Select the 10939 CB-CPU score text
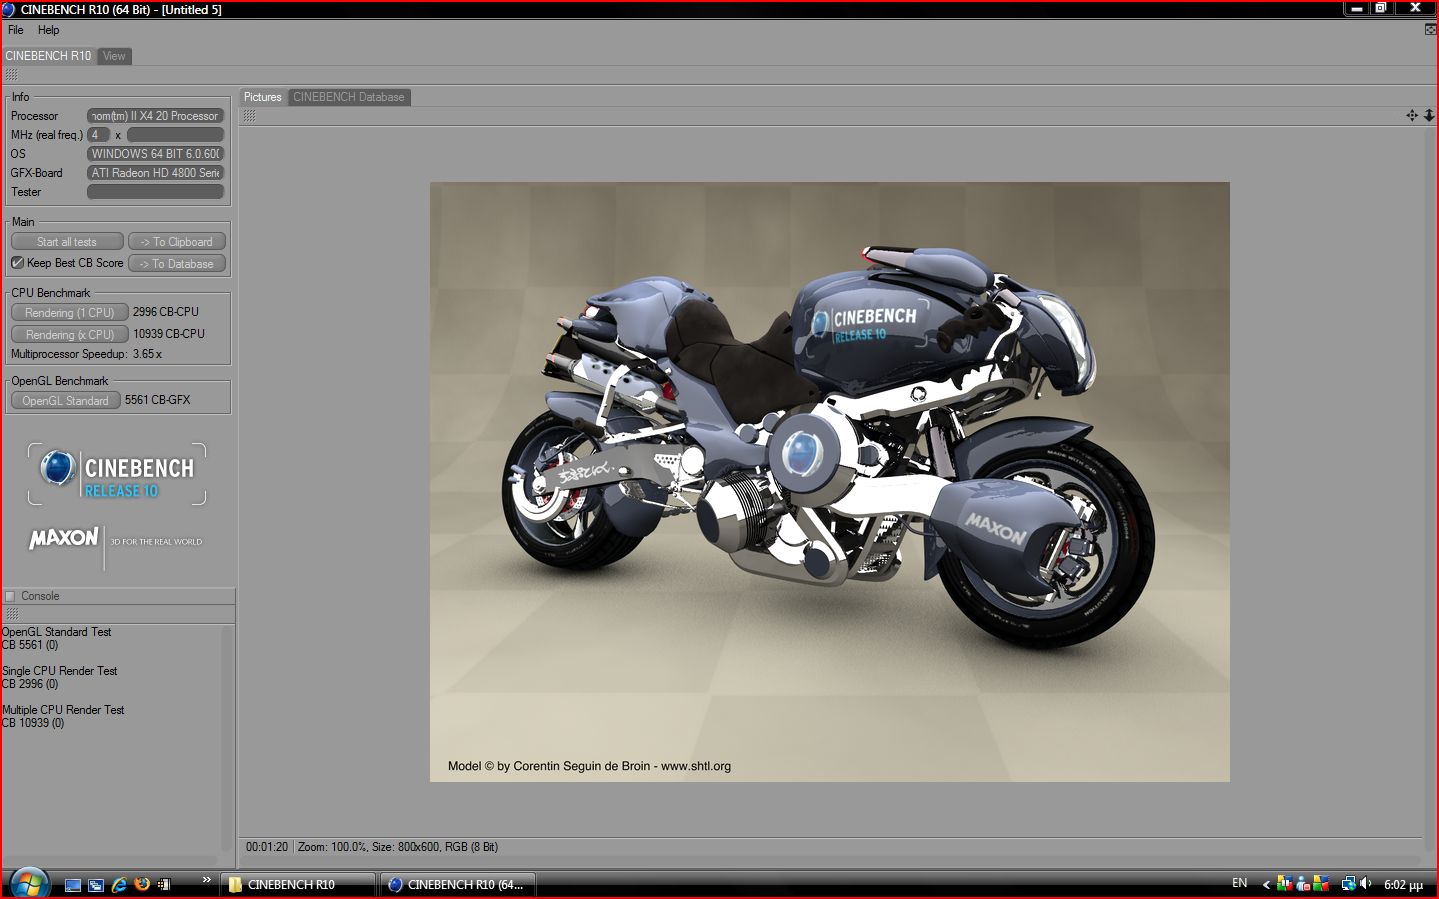Screen dimensions: 1439x899 click(169, 334)
